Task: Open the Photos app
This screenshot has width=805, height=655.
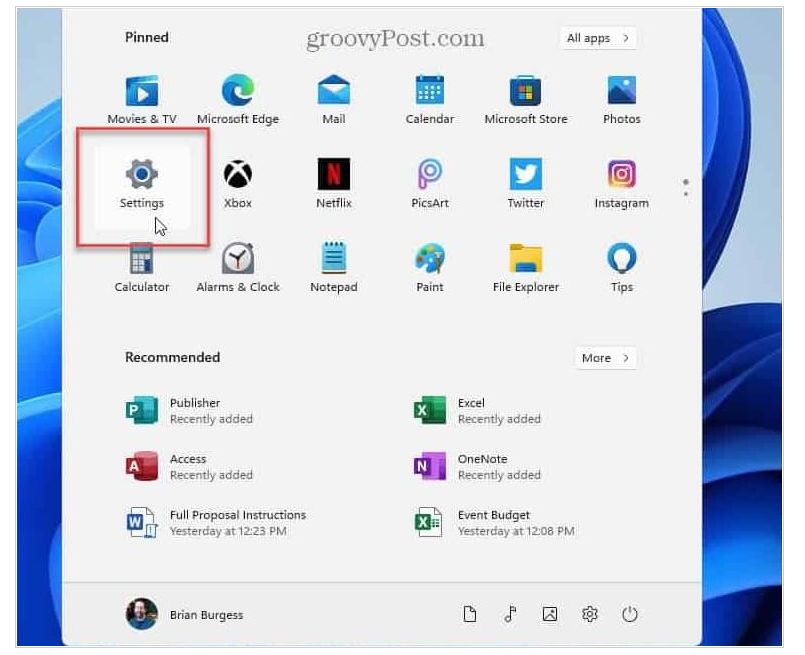Action: point(622,101)
